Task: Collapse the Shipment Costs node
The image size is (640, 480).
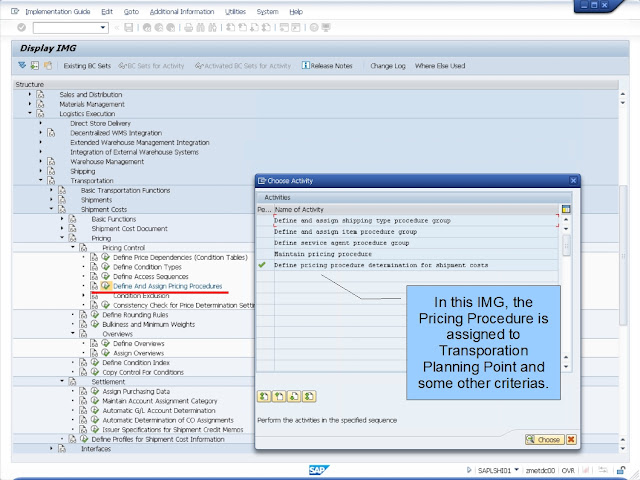Action: click(x=51, y=209)
